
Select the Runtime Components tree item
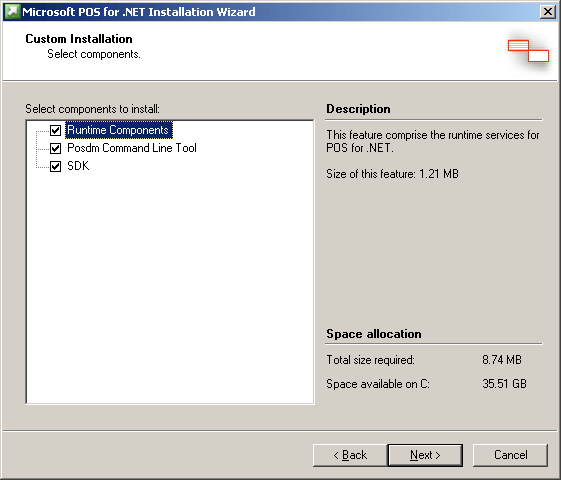tap(119, 130)
